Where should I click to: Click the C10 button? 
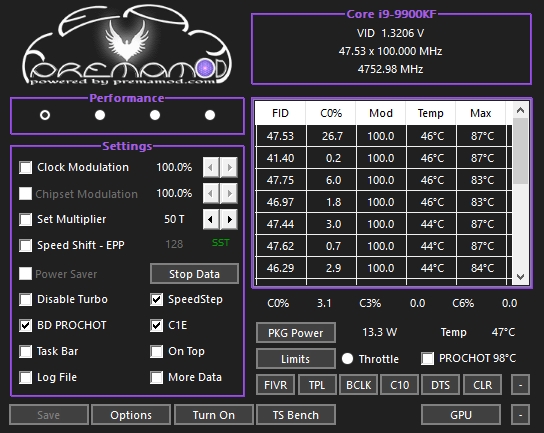[399, 385]
